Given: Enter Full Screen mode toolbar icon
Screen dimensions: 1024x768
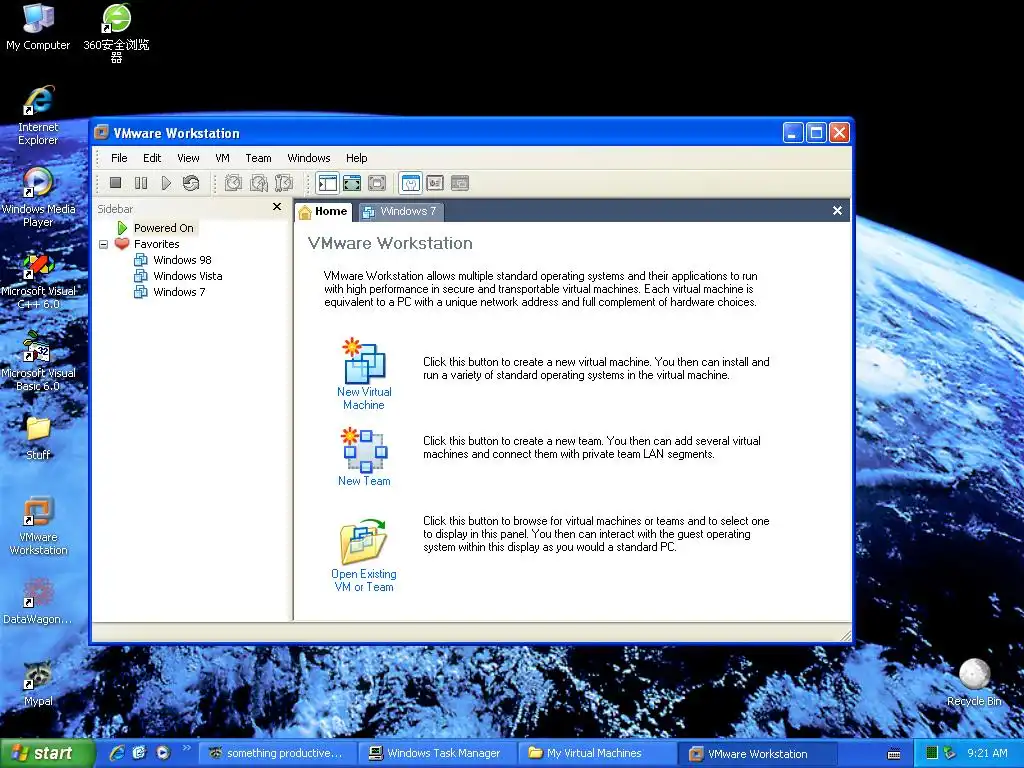Looking at the screenshot, I should (x=352, y=183).
